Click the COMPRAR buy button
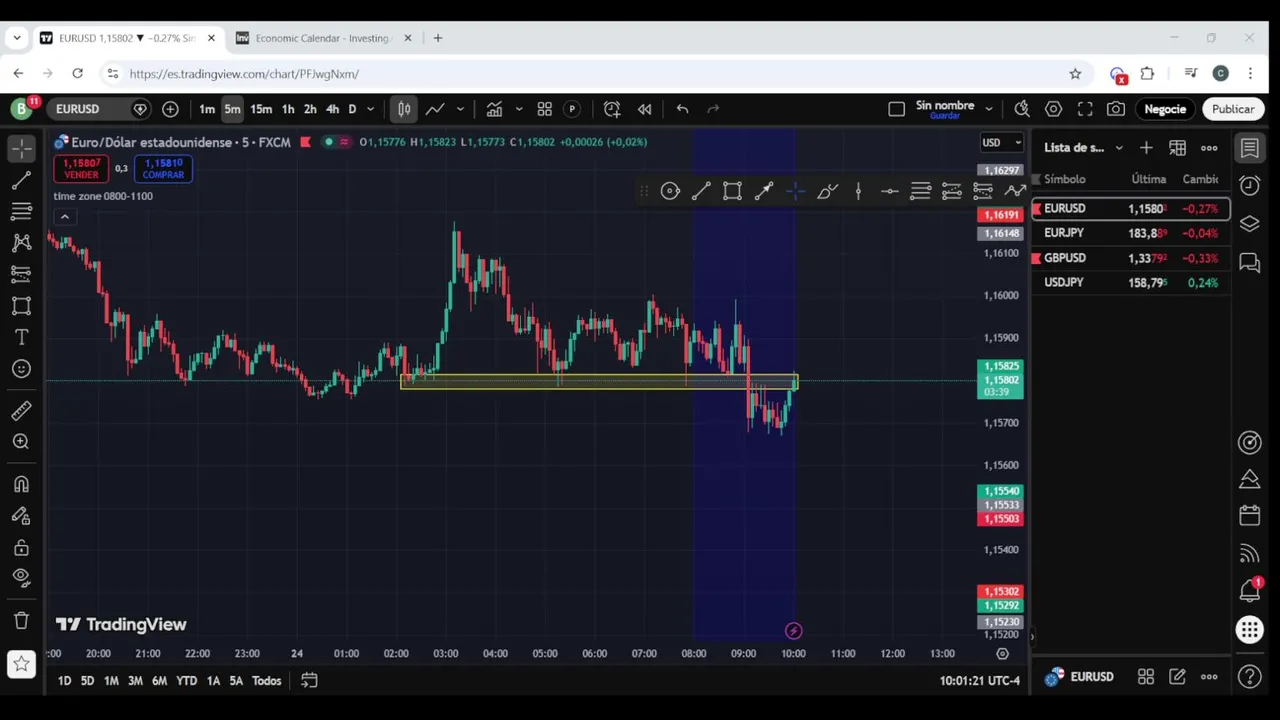Screen dimensions: 1280x720 163,169
